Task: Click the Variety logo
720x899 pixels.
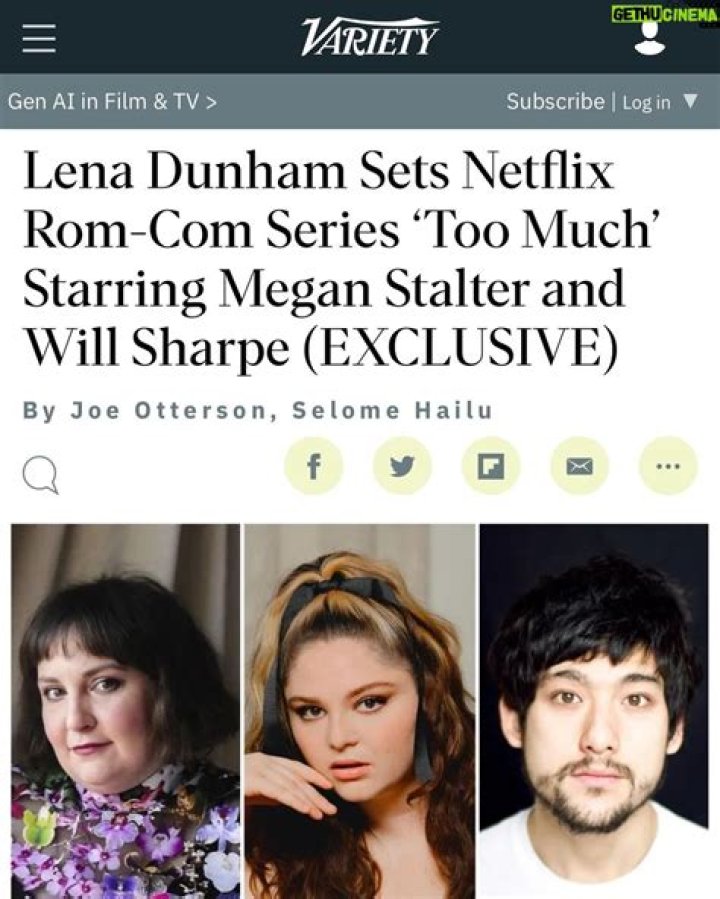Action: pos(370,37)
